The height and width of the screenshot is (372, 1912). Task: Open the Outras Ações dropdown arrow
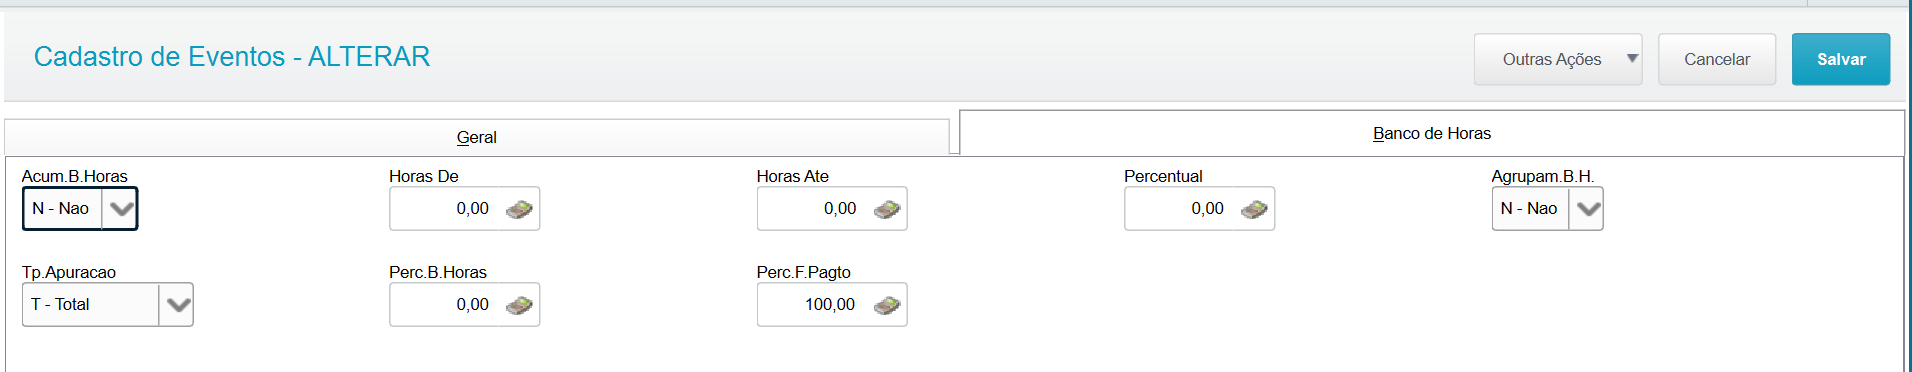[x=1632, y=58]
